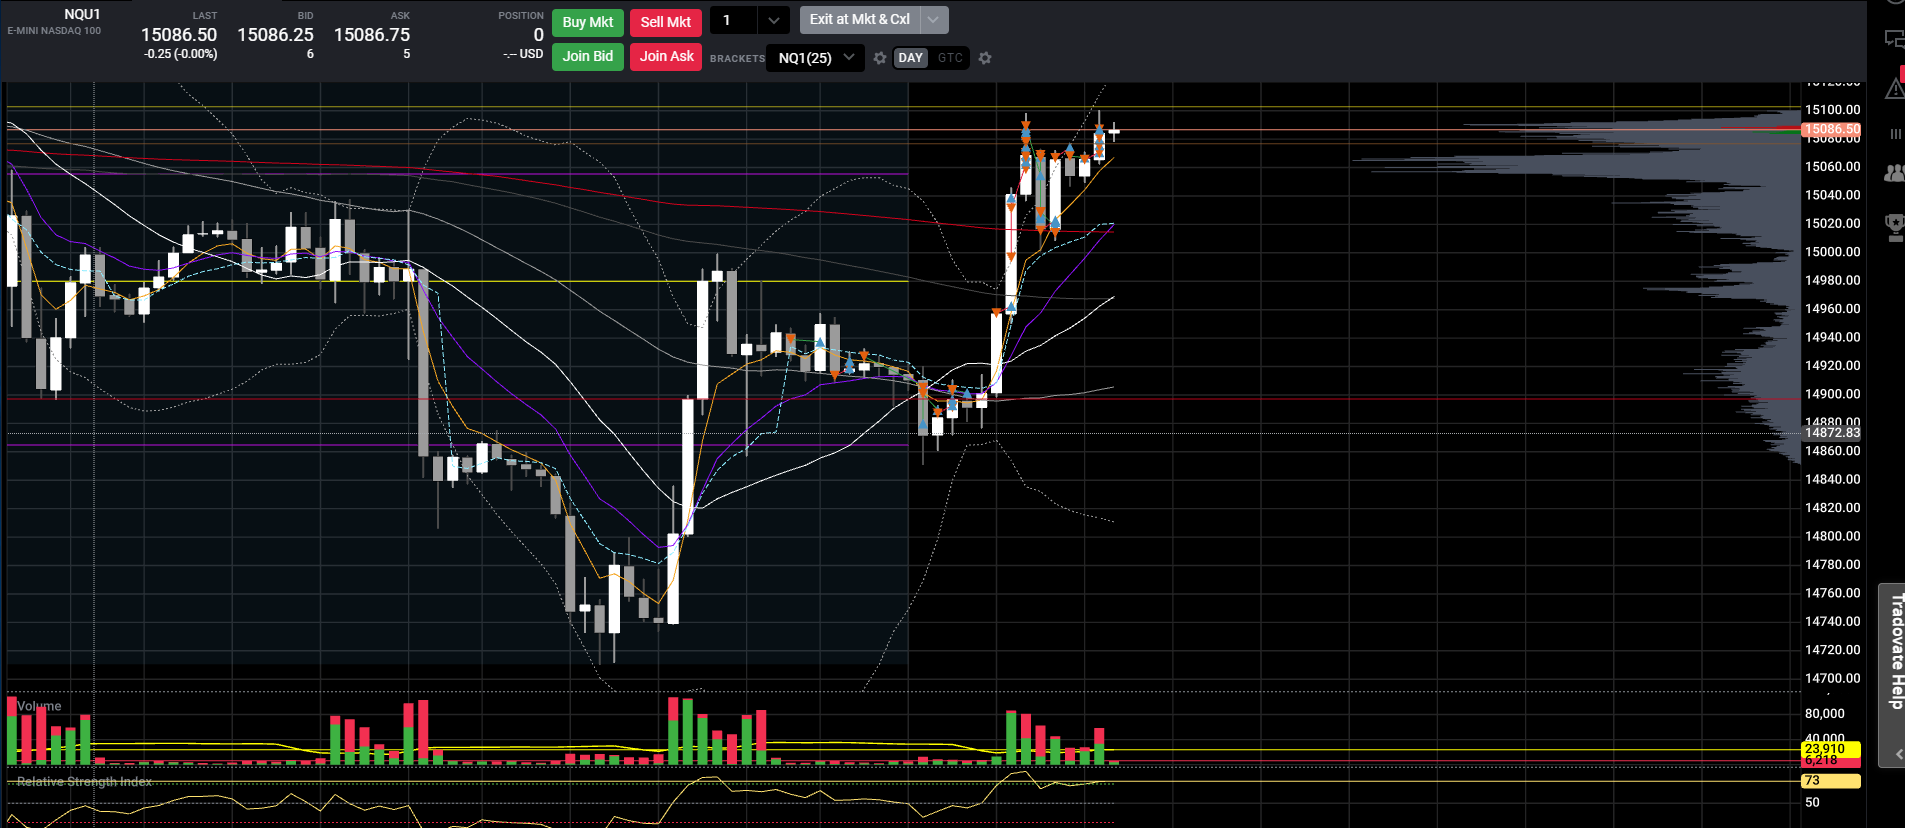Open the order quantity dropdown arrow
The height and width of the screenshot is (828, 1905).
point(773,20)
